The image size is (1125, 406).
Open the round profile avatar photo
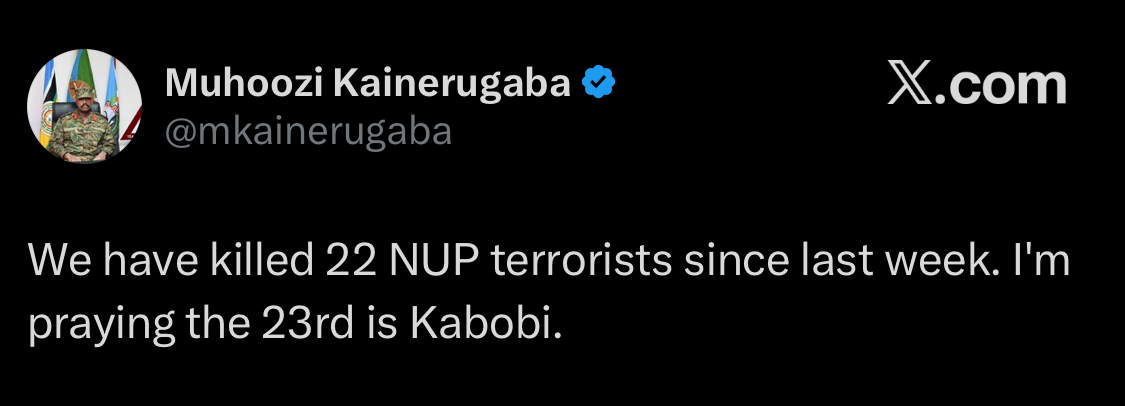(x=82, y=106)
